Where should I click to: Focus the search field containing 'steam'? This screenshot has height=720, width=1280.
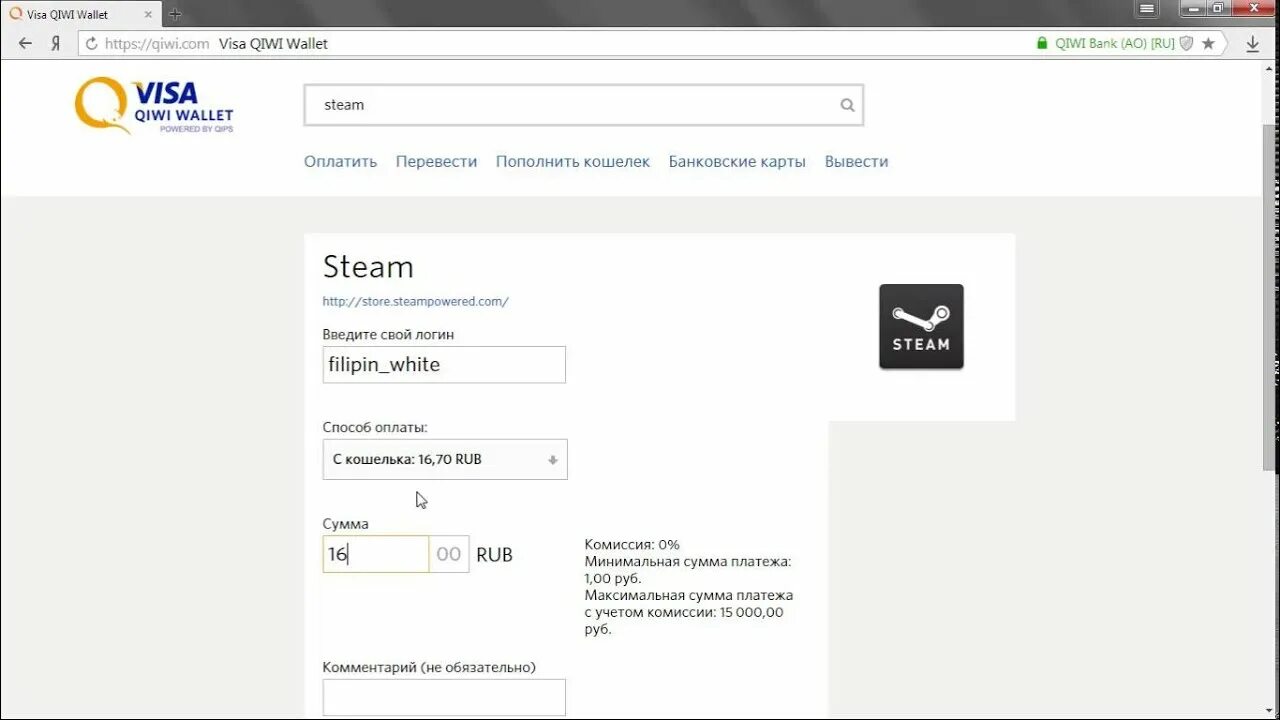[x=583, y=105]
